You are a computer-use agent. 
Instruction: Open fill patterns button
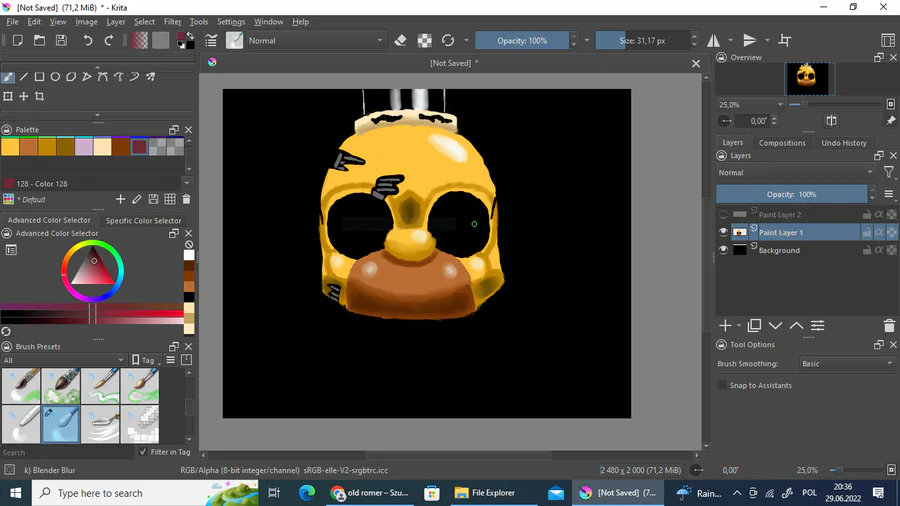161,40
